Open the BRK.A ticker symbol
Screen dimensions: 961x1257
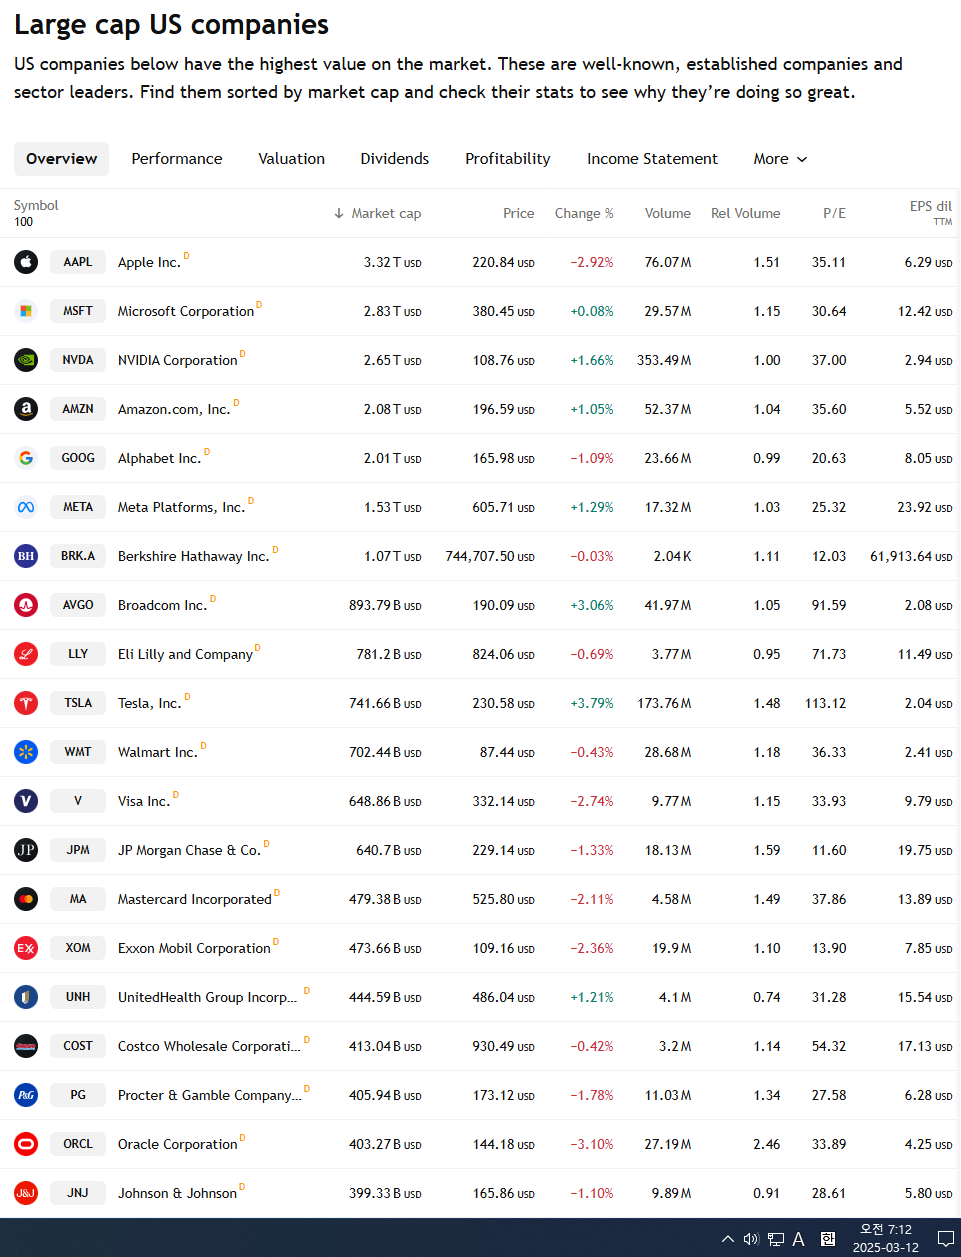78,556
